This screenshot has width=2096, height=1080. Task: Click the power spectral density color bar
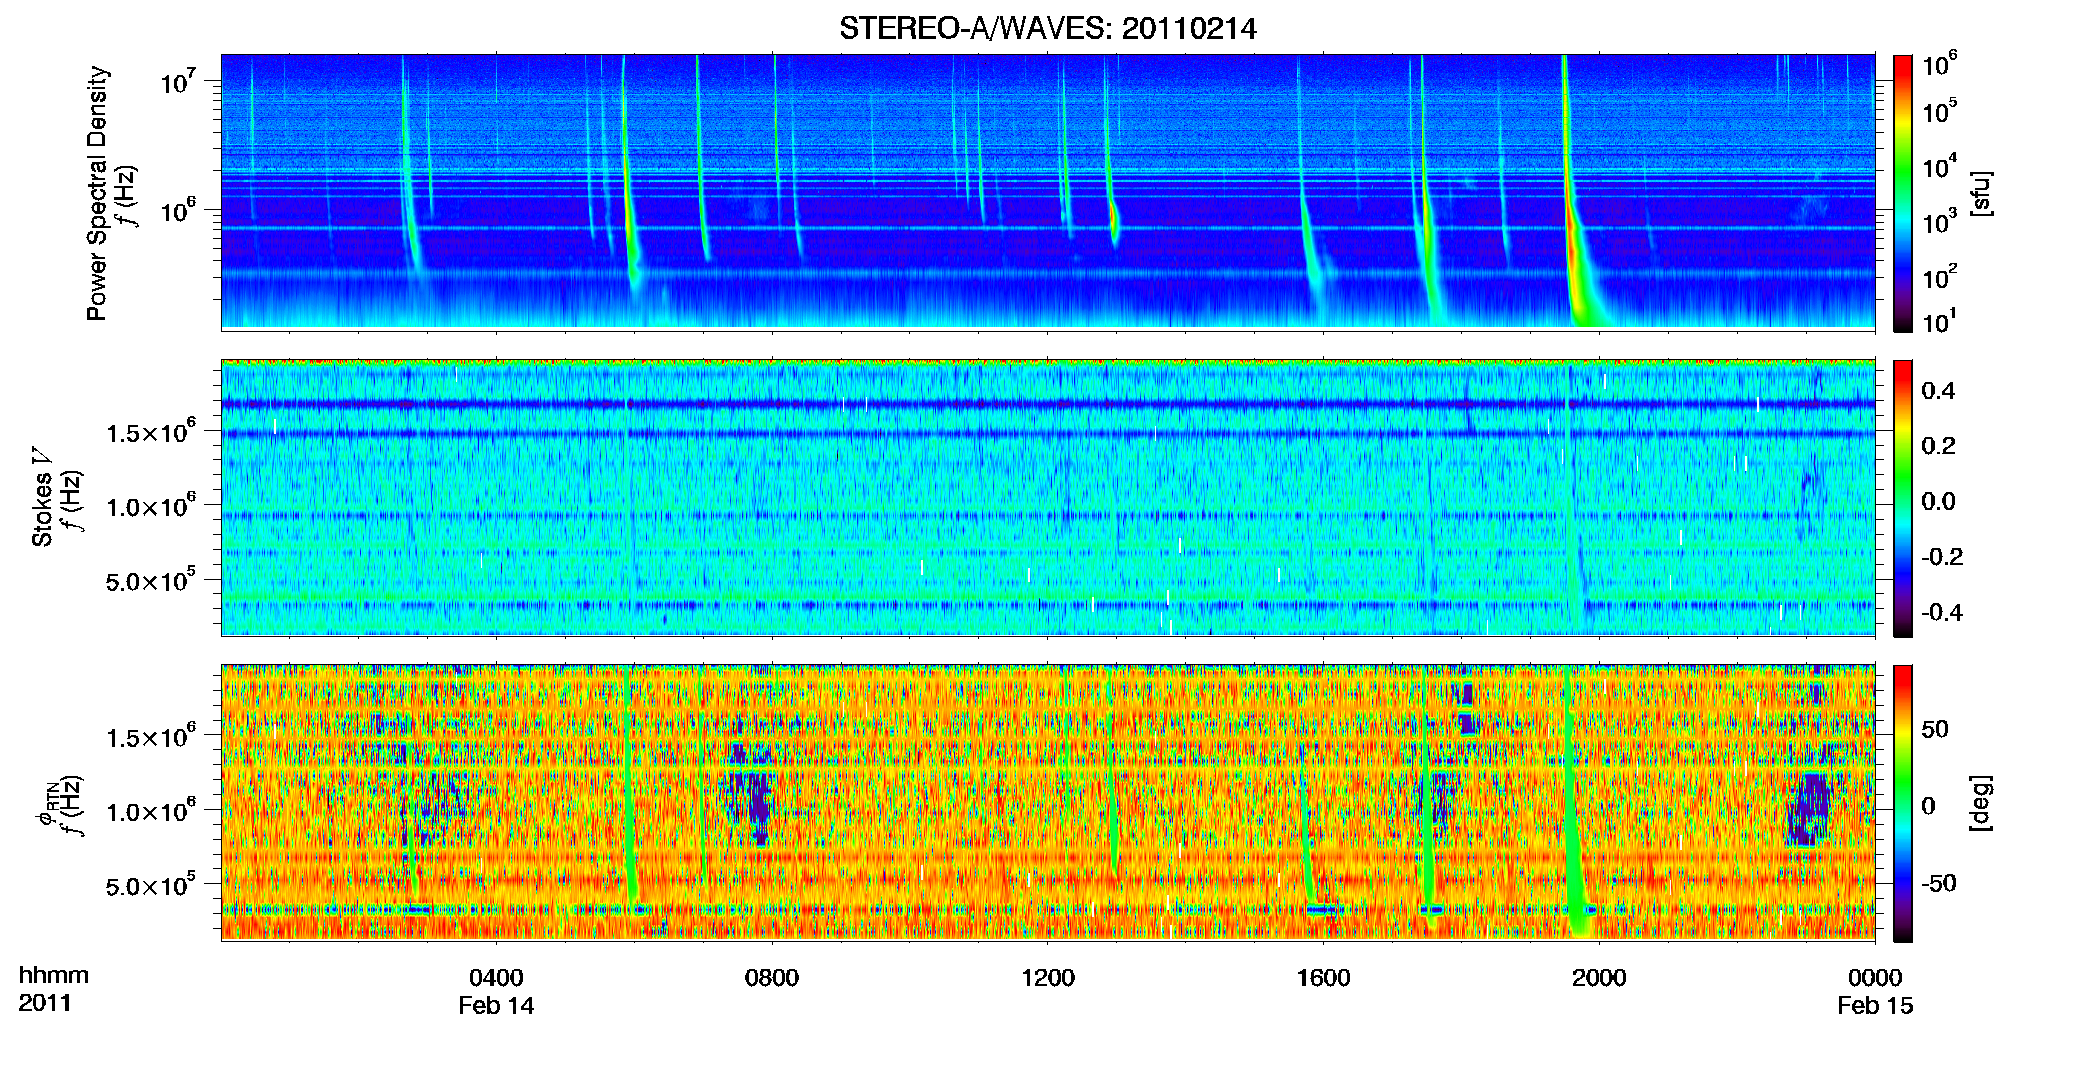tap(1902, 193)
